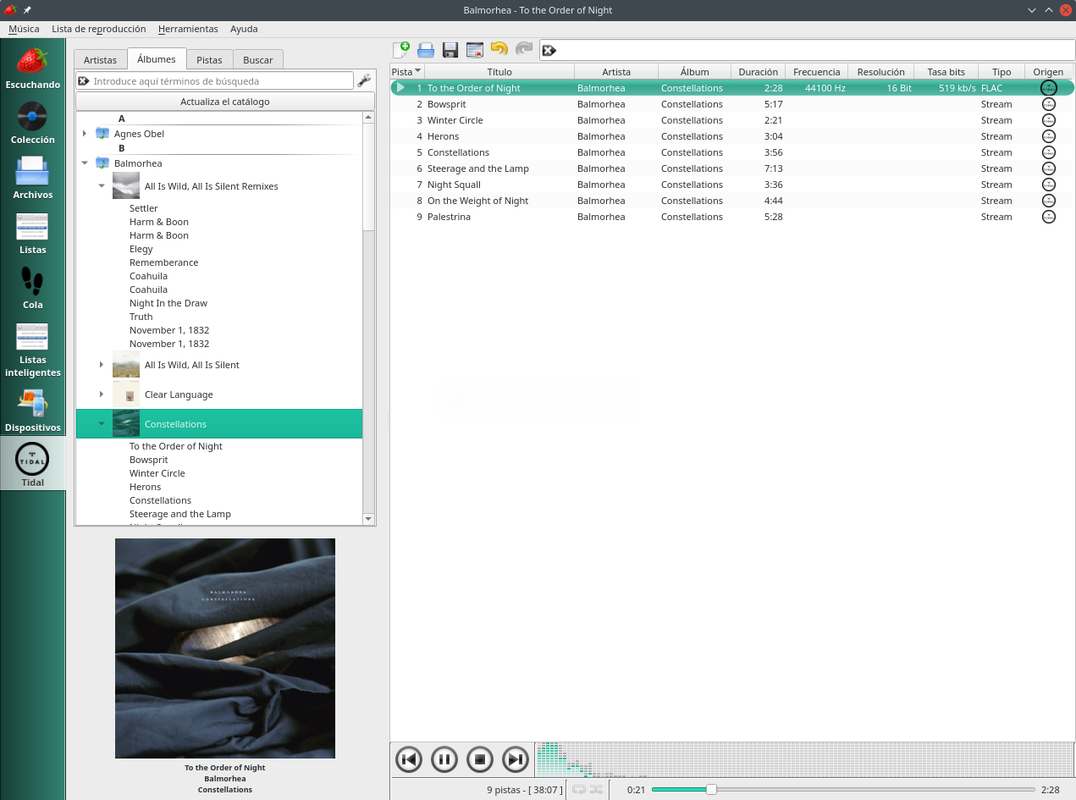Image resolution: width=1076 pixels, height=800 pixels.
Task: Collapse All Is Wild, All Is Silent Remixes
Action: click(x=102, y=186)
